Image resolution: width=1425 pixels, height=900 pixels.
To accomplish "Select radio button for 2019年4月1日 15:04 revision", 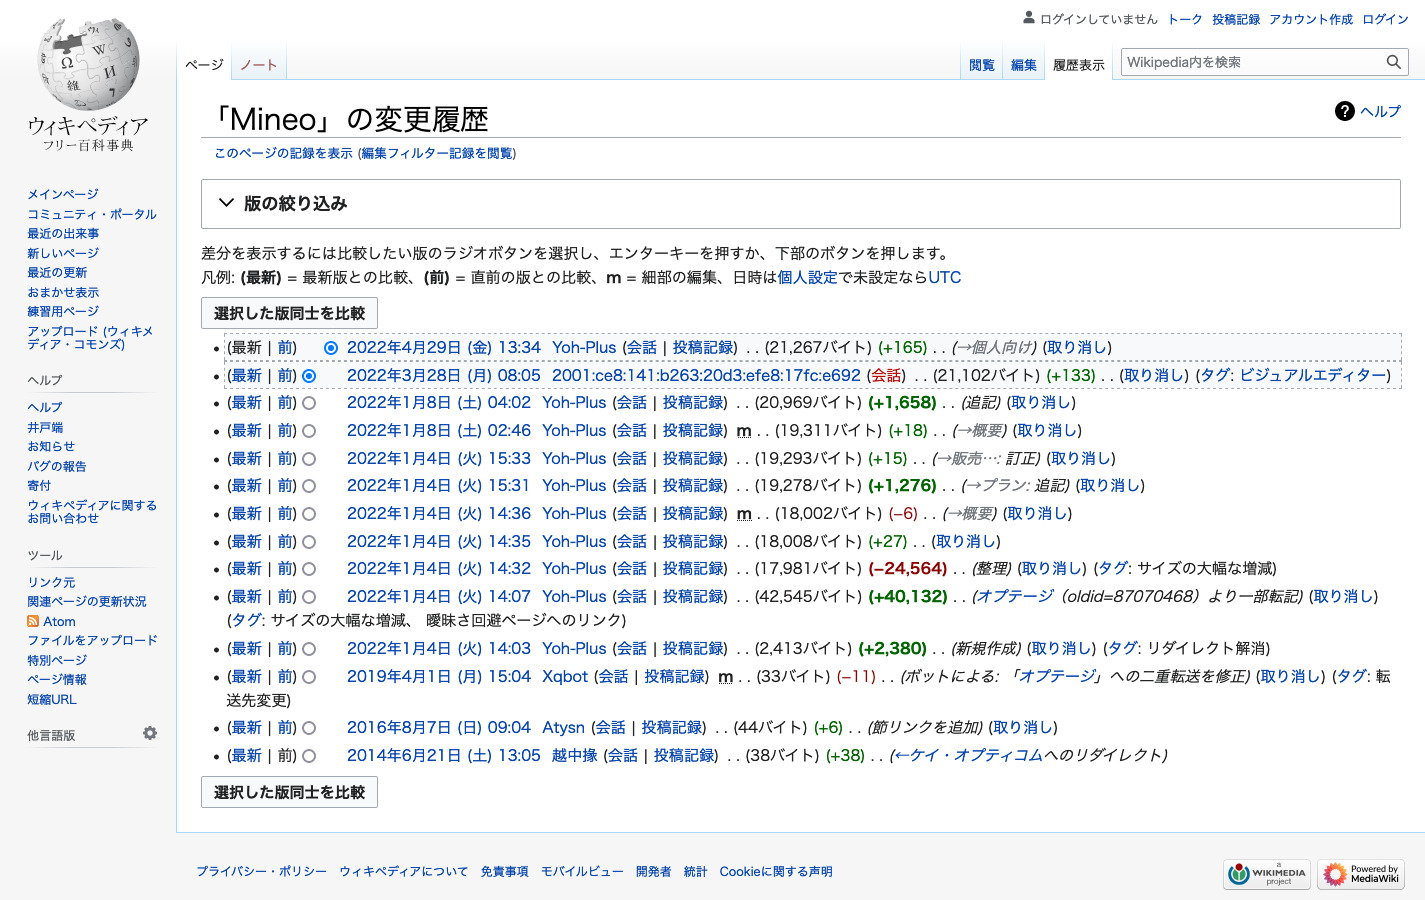I will pos(309,677).
